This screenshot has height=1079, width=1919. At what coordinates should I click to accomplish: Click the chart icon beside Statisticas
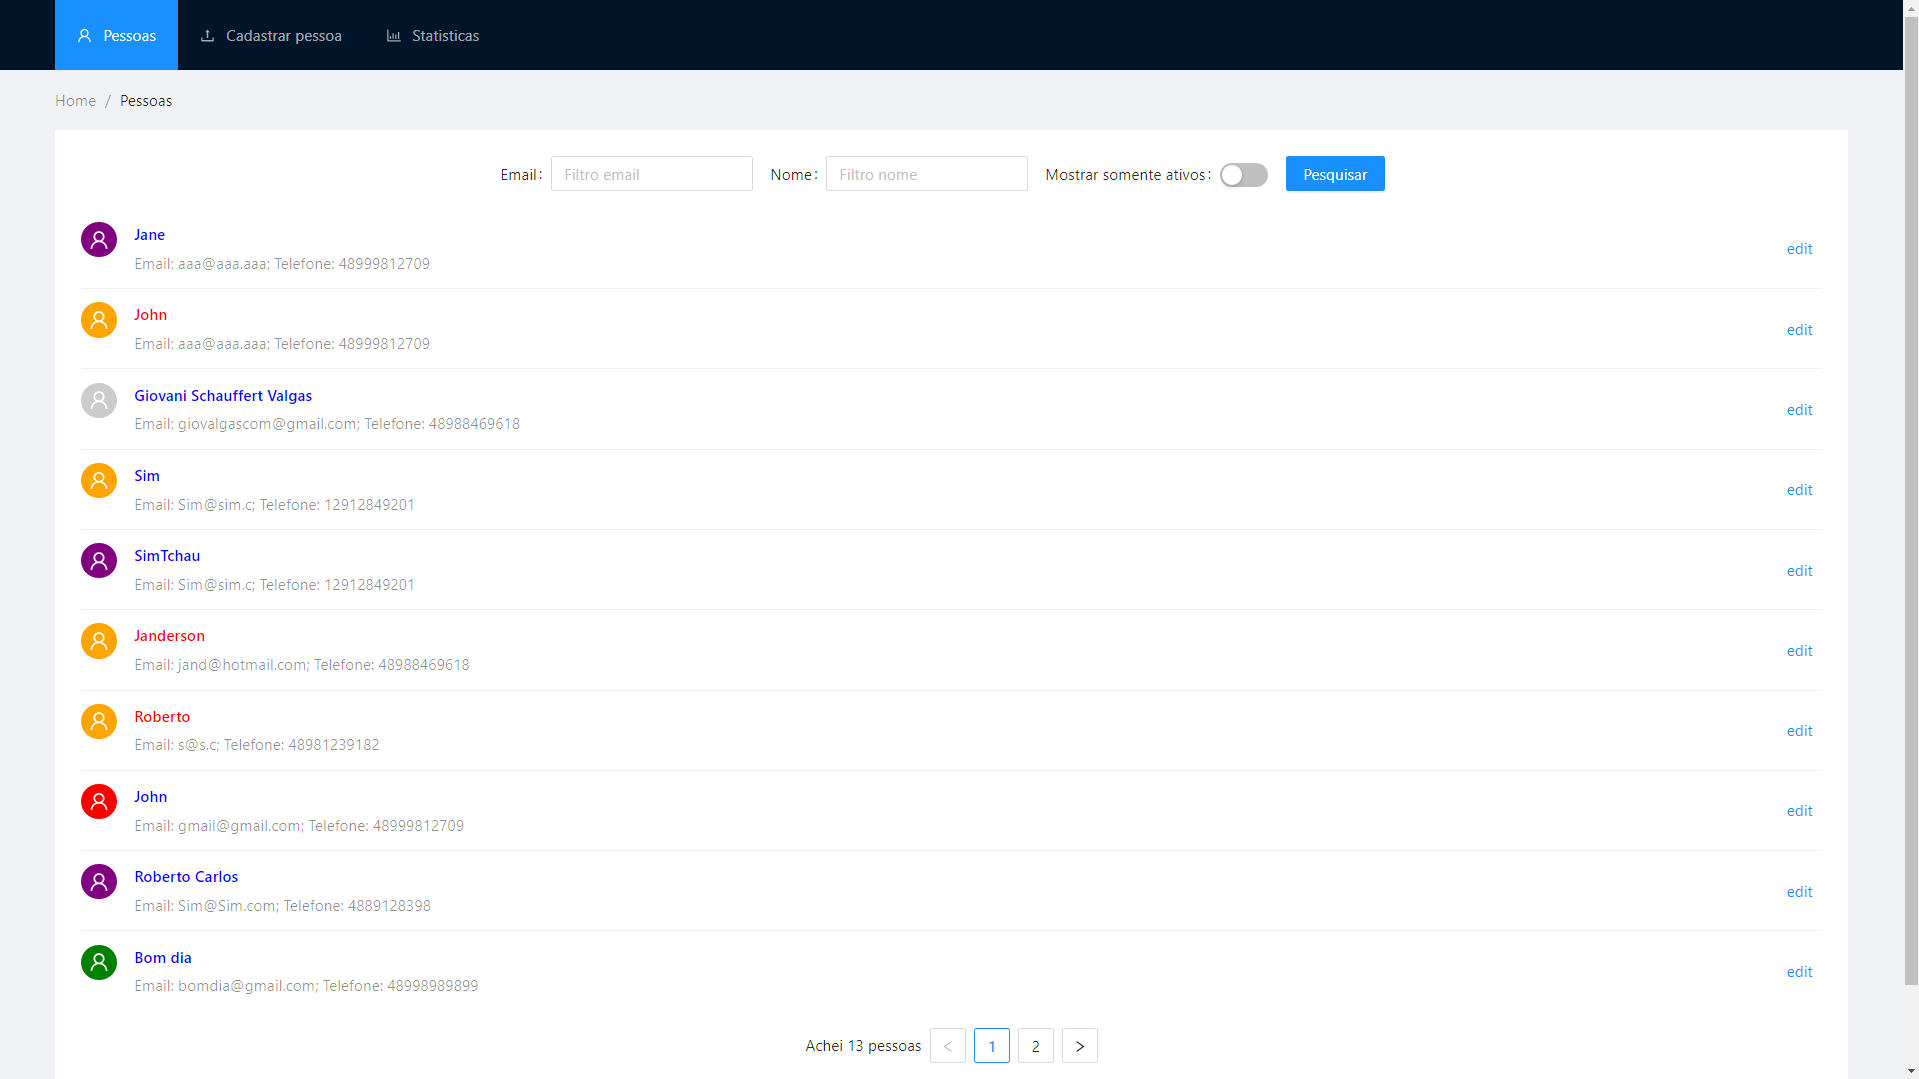tap(394, 35)
